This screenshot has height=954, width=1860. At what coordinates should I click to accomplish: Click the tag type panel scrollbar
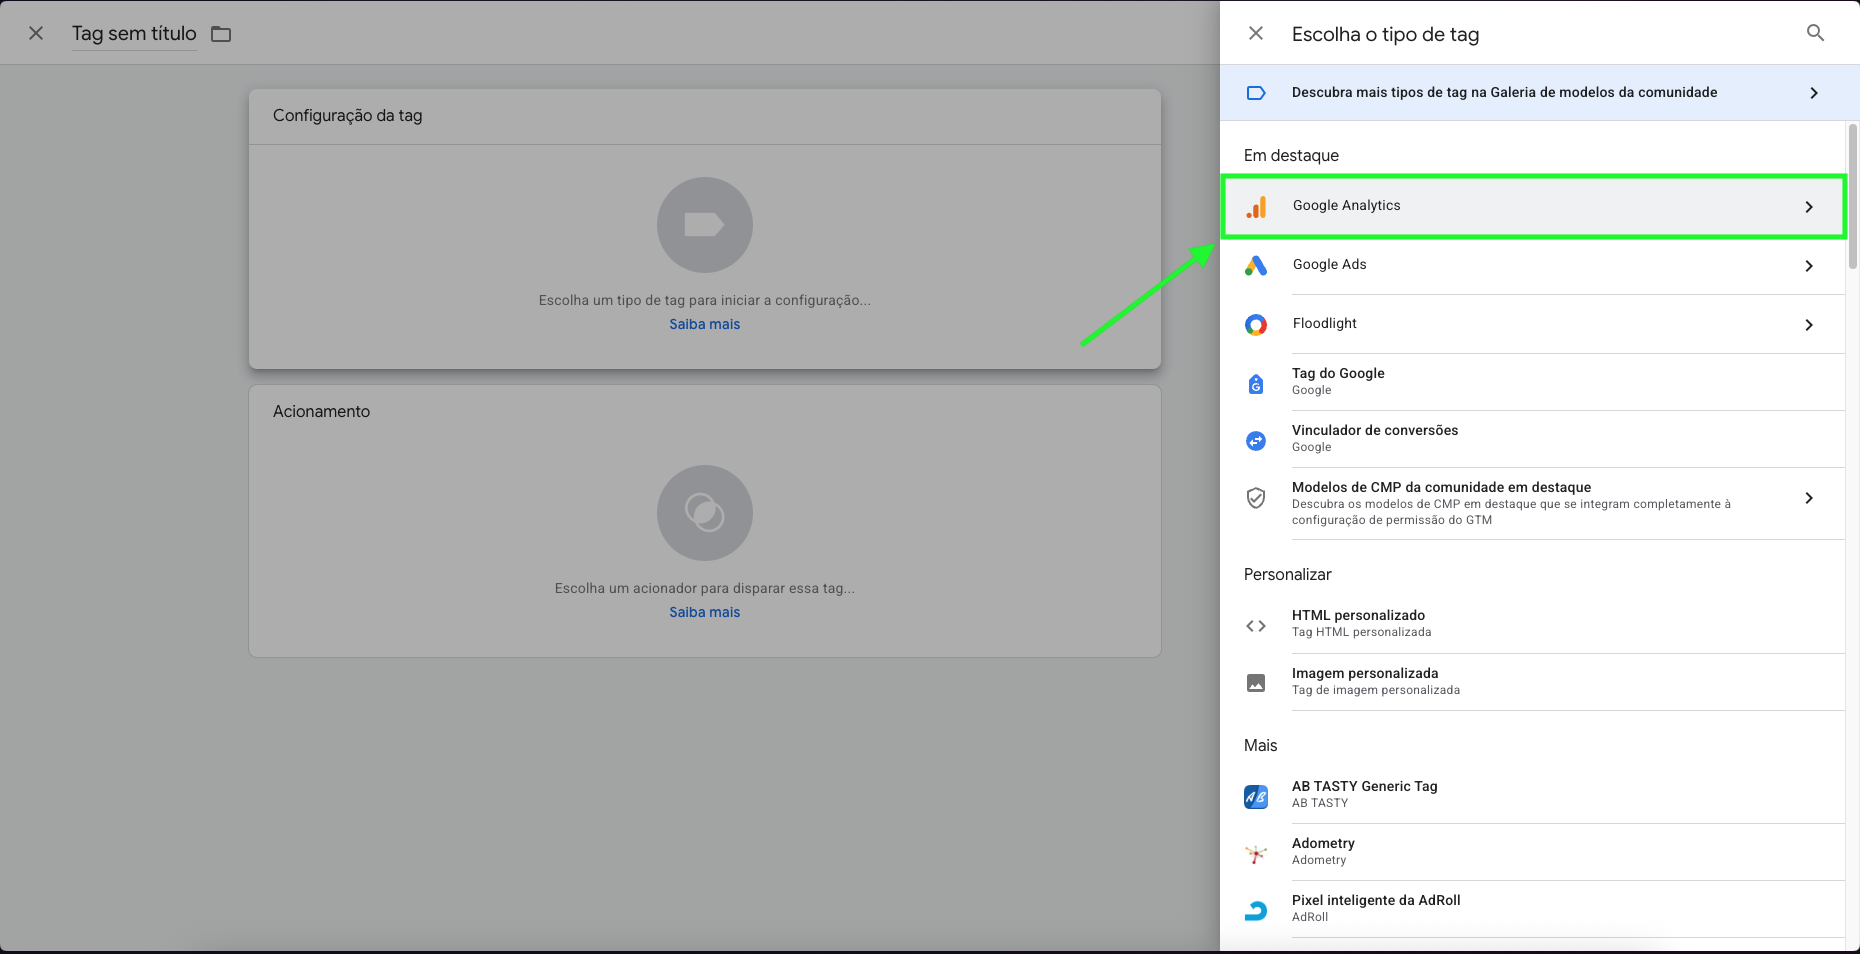[x=1852, y=196]
